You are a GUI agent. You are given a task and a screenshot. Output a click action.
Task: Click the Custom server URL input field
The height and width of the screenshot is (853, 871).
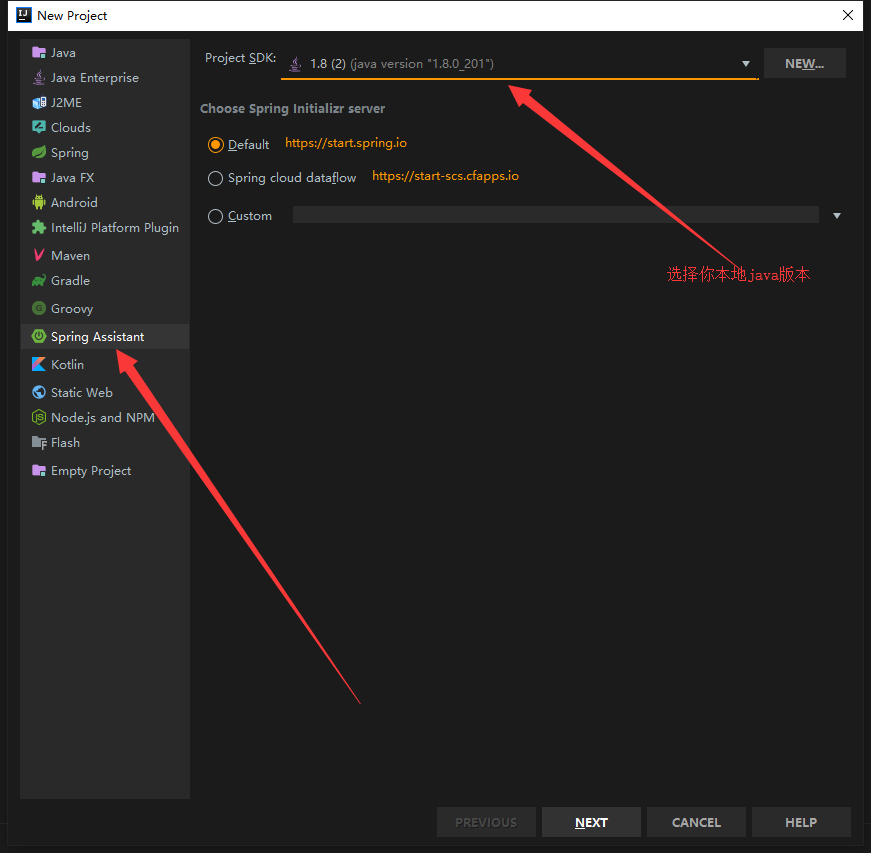[555, 215]
